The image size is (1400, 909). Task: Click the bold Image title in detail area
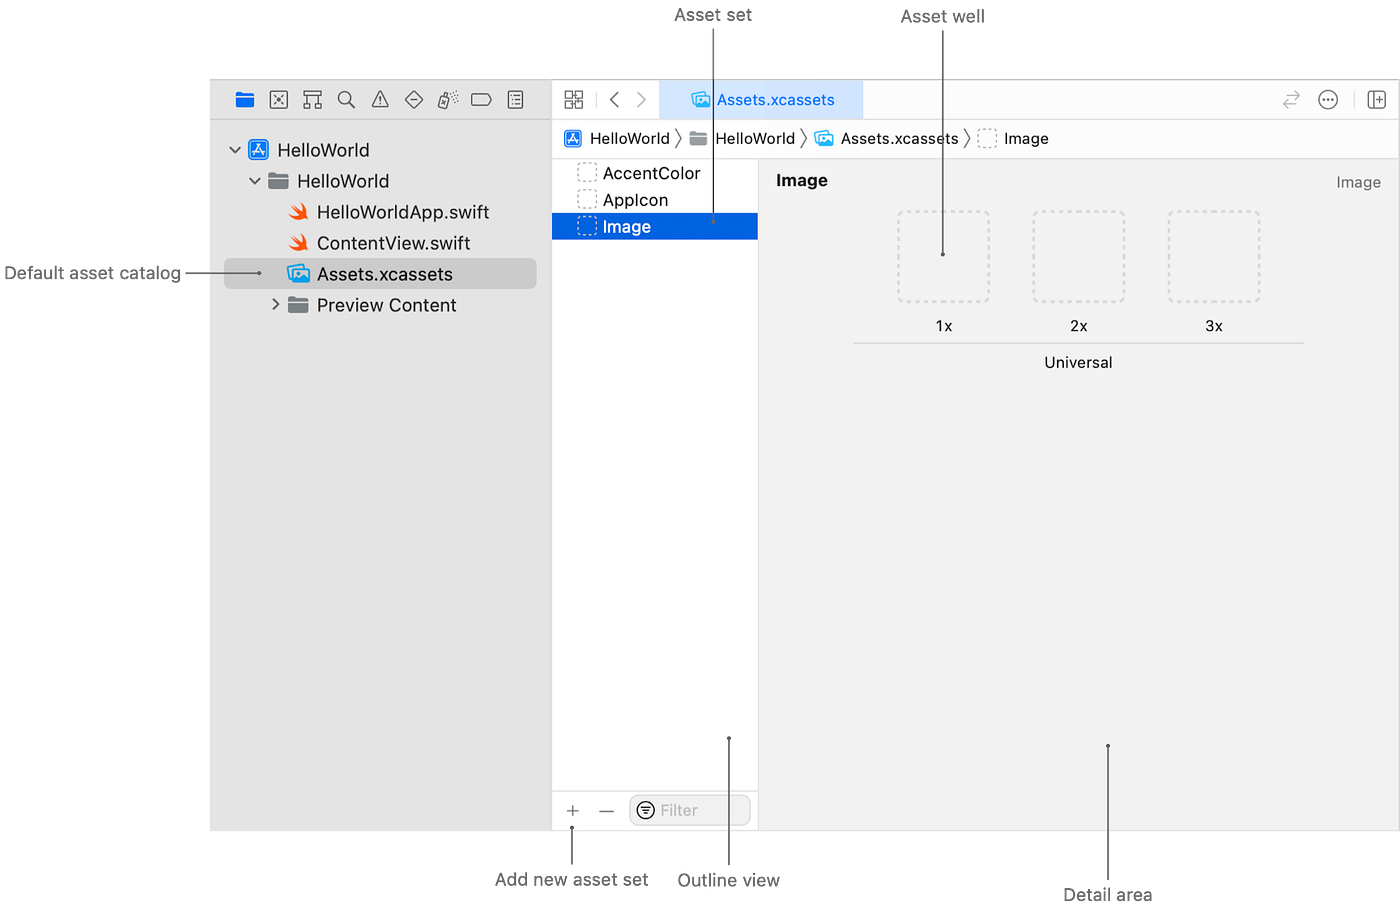[x=802, y=181]
